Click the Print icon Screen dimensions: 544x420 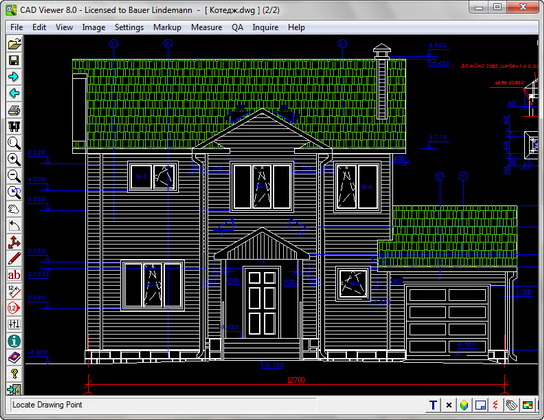pos(14,110)
